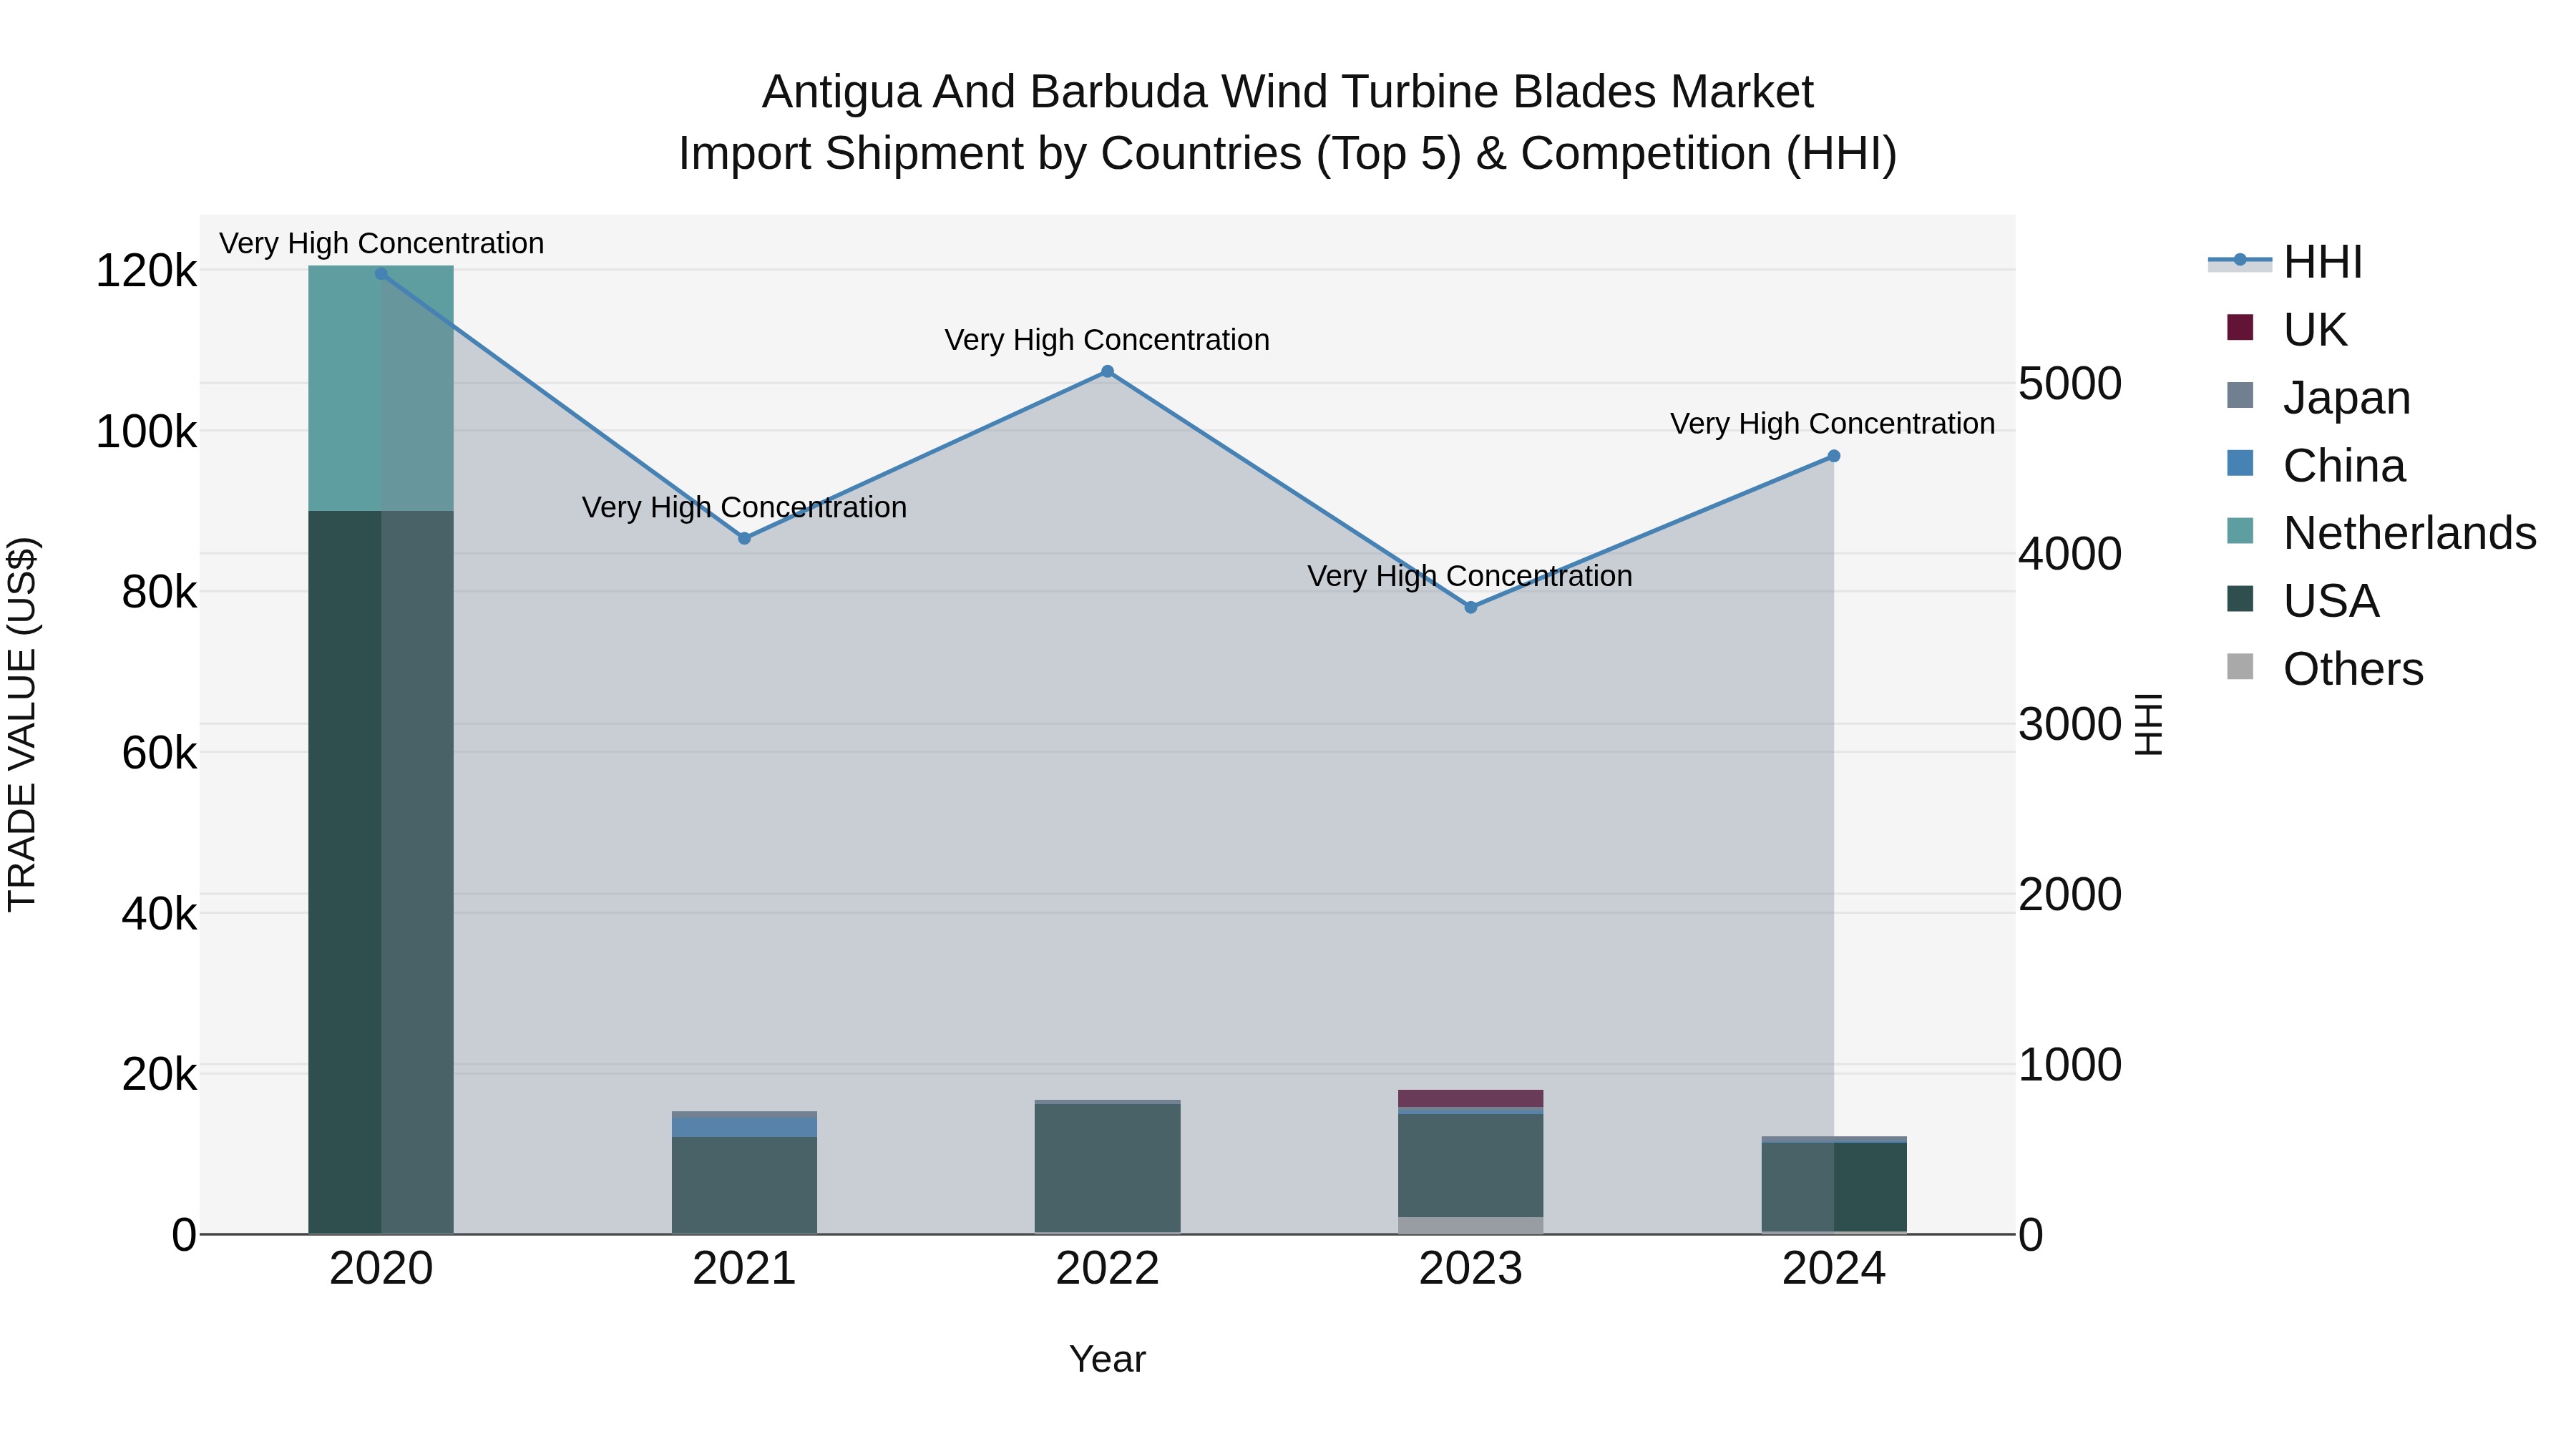The height and width of the screenshot is (1449, 2576).
Task: Click the 2024 Very High Concentration annotation
Action: 1833,424
